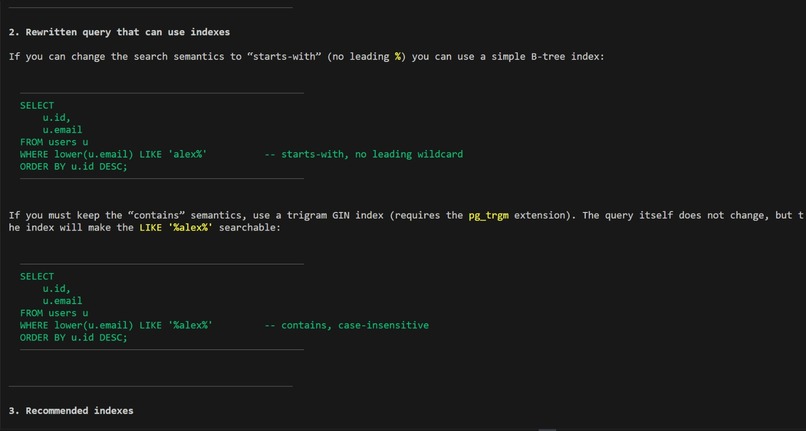Click the words "trigram GIN index"
This screenshot has width=806, height=431.
335,215
